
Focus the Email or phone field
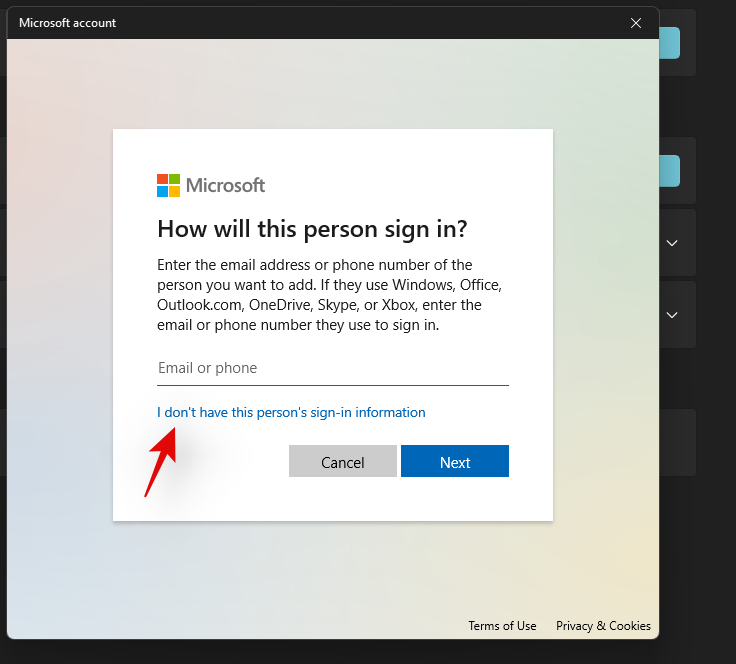click(333, 368)
